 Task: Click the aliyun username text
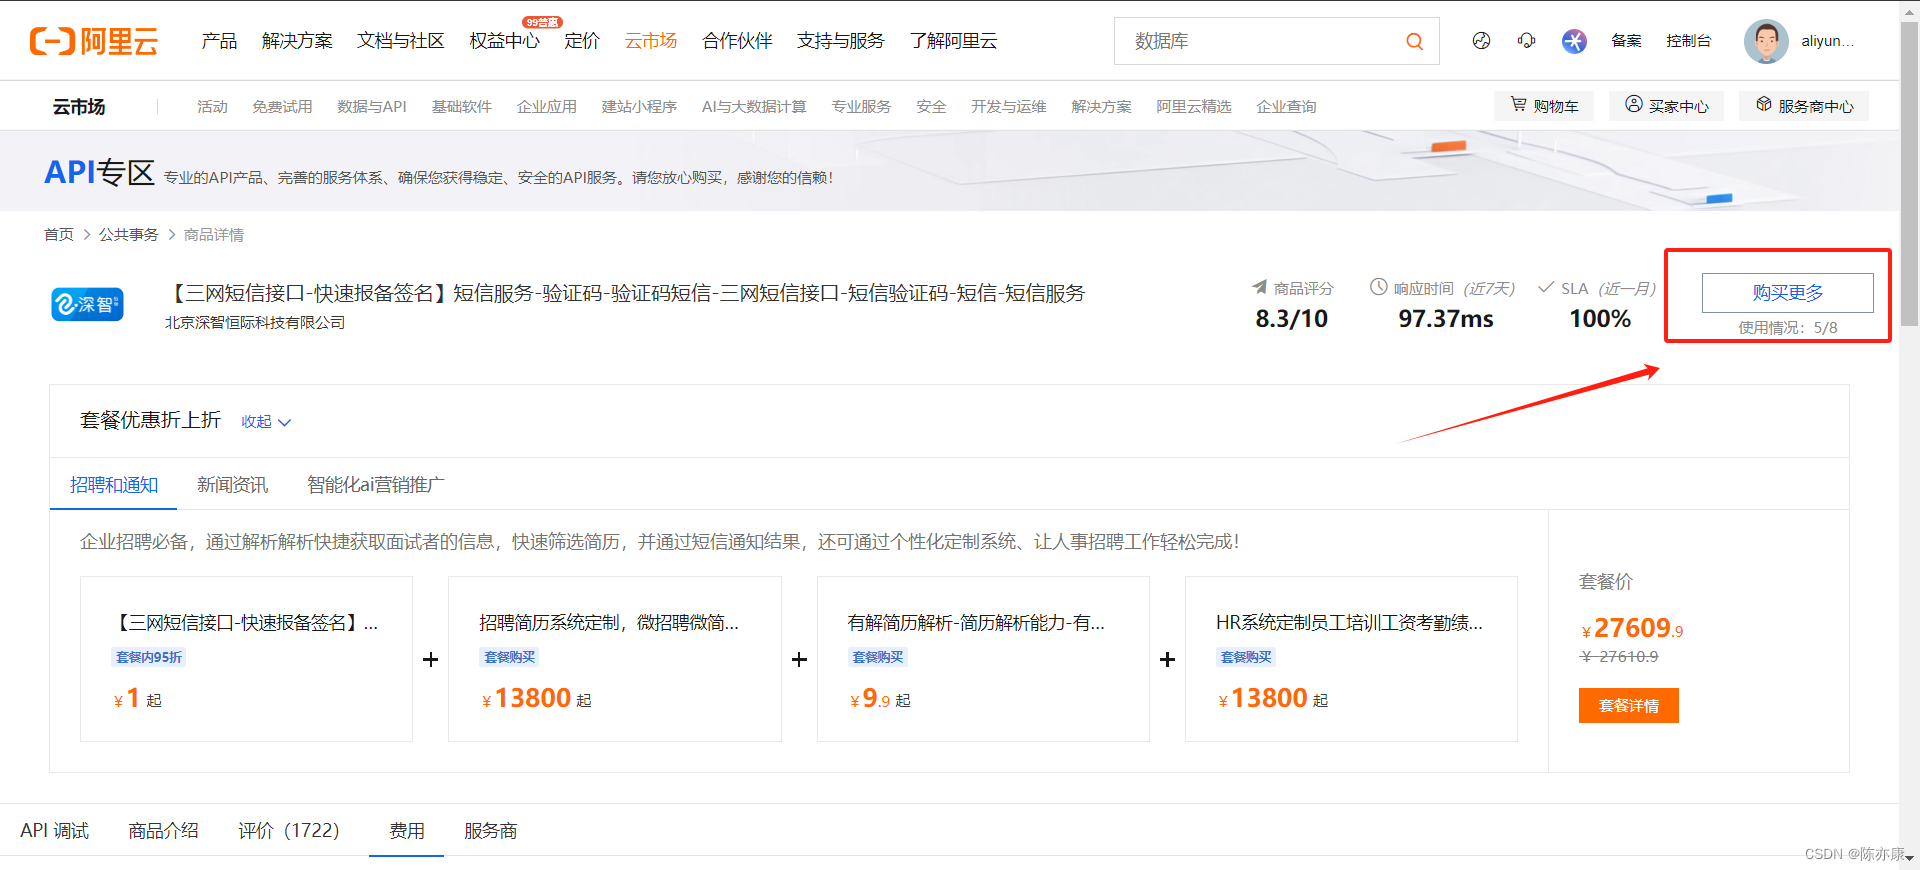[1828, 41]
